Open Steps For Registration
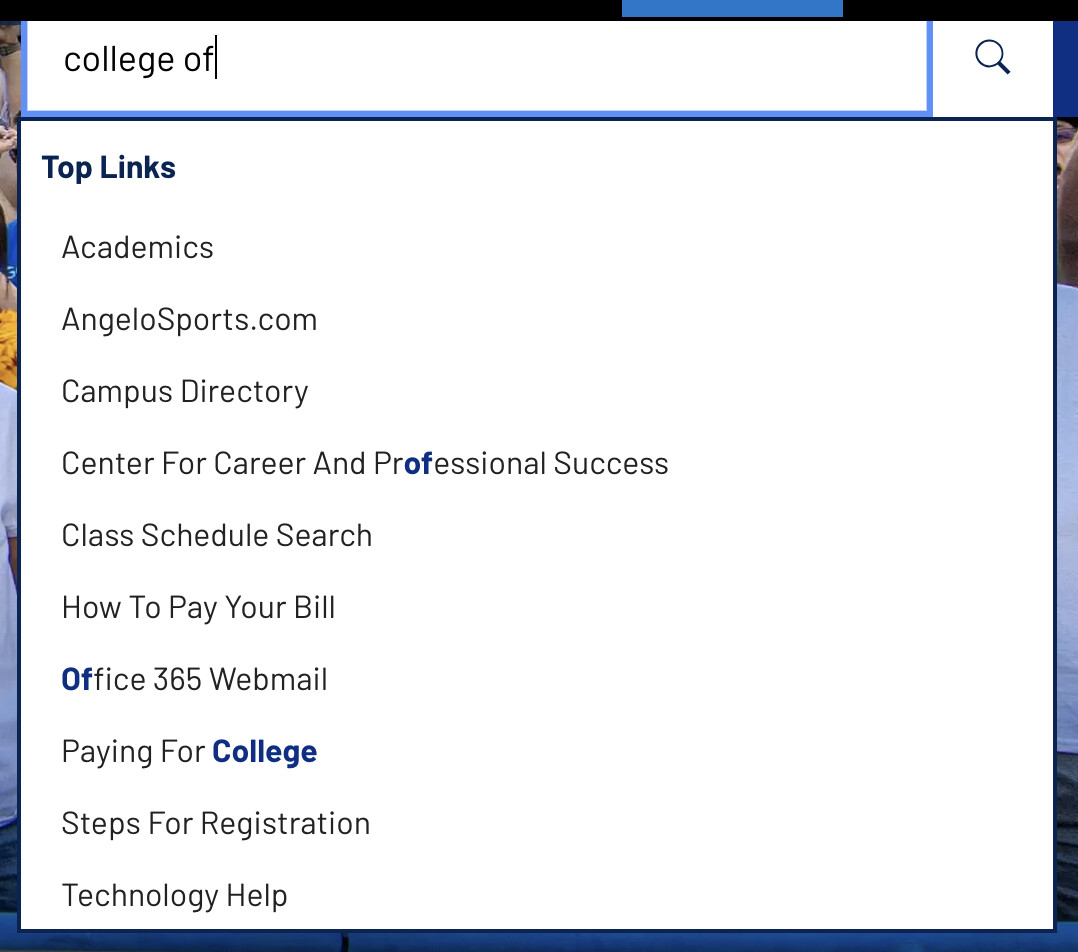The height and width of the screenshot is (952, 1078). [x=215, y=823]
